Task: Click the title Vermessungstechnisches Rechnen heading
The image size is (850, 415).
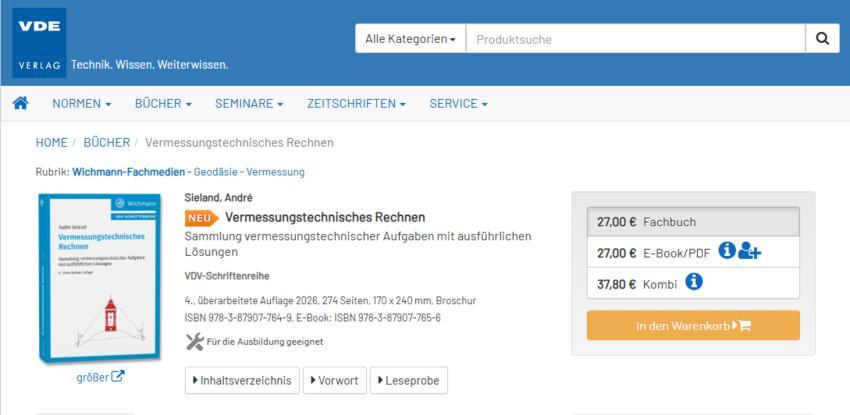Action: click(325, 217)
